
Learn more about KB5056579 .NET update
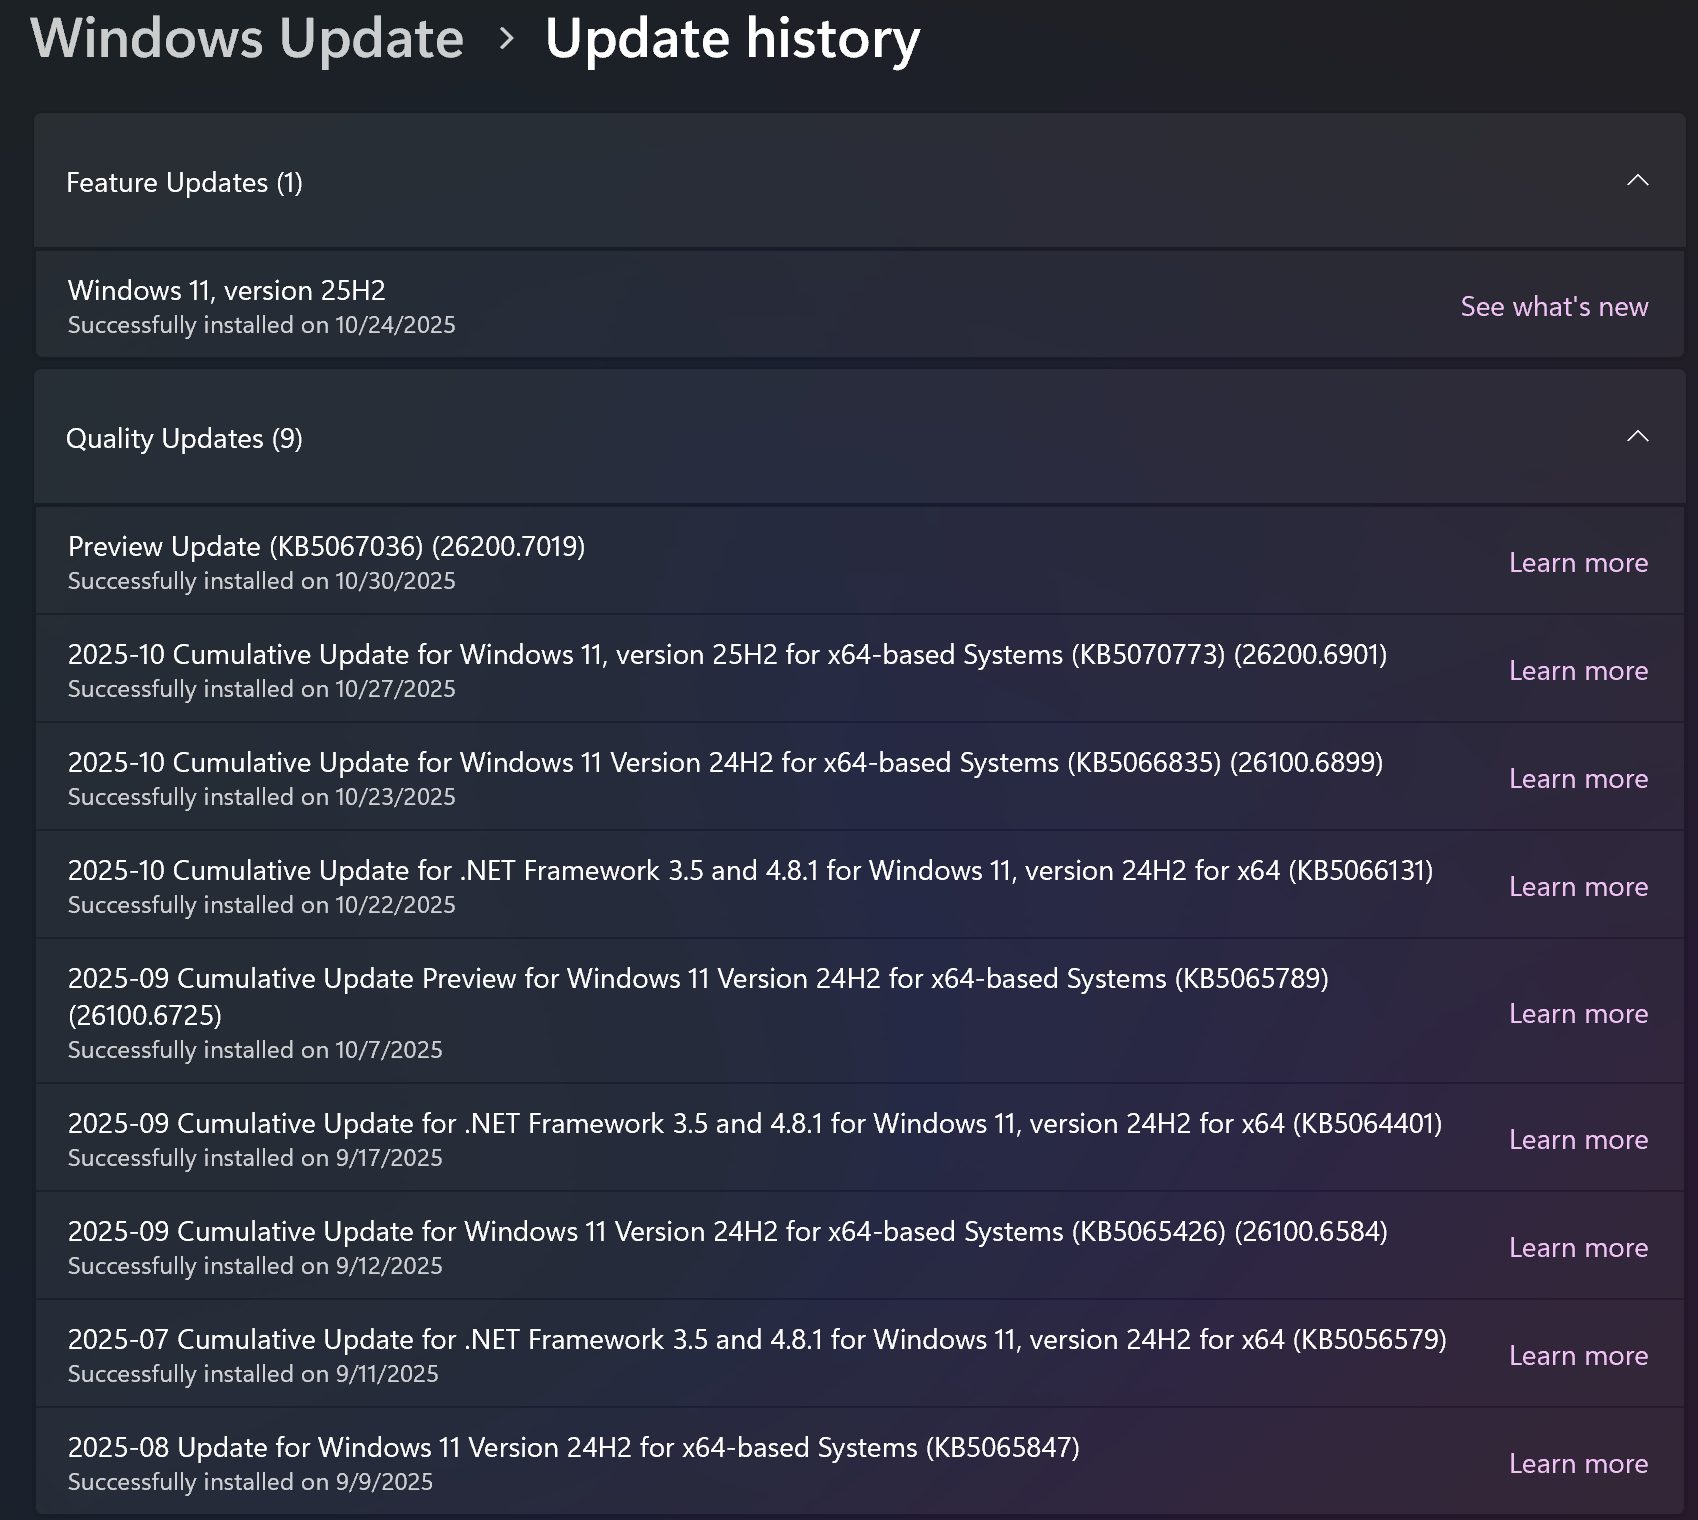tap(1577, 1355)
